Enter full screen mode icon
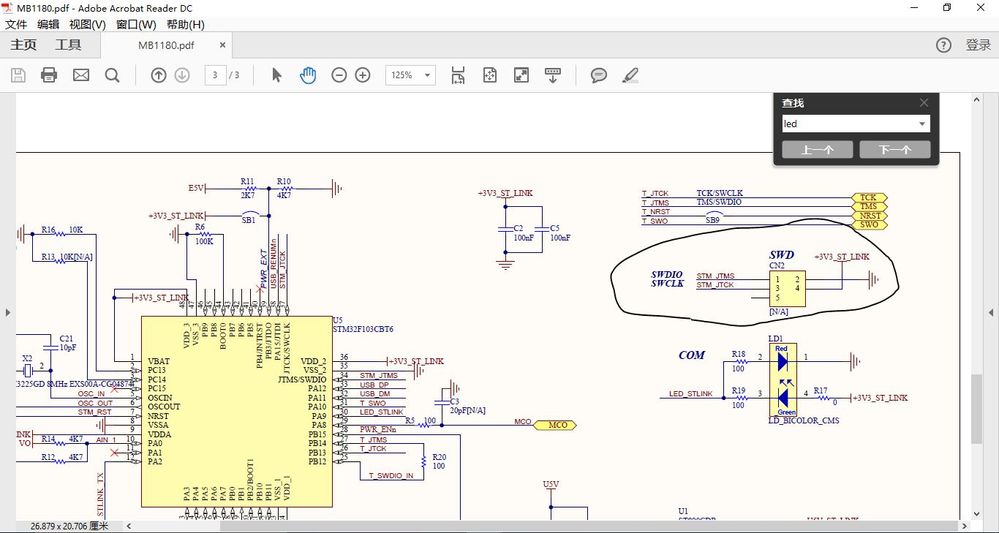The image size is (999, 533). pos(521,75)
